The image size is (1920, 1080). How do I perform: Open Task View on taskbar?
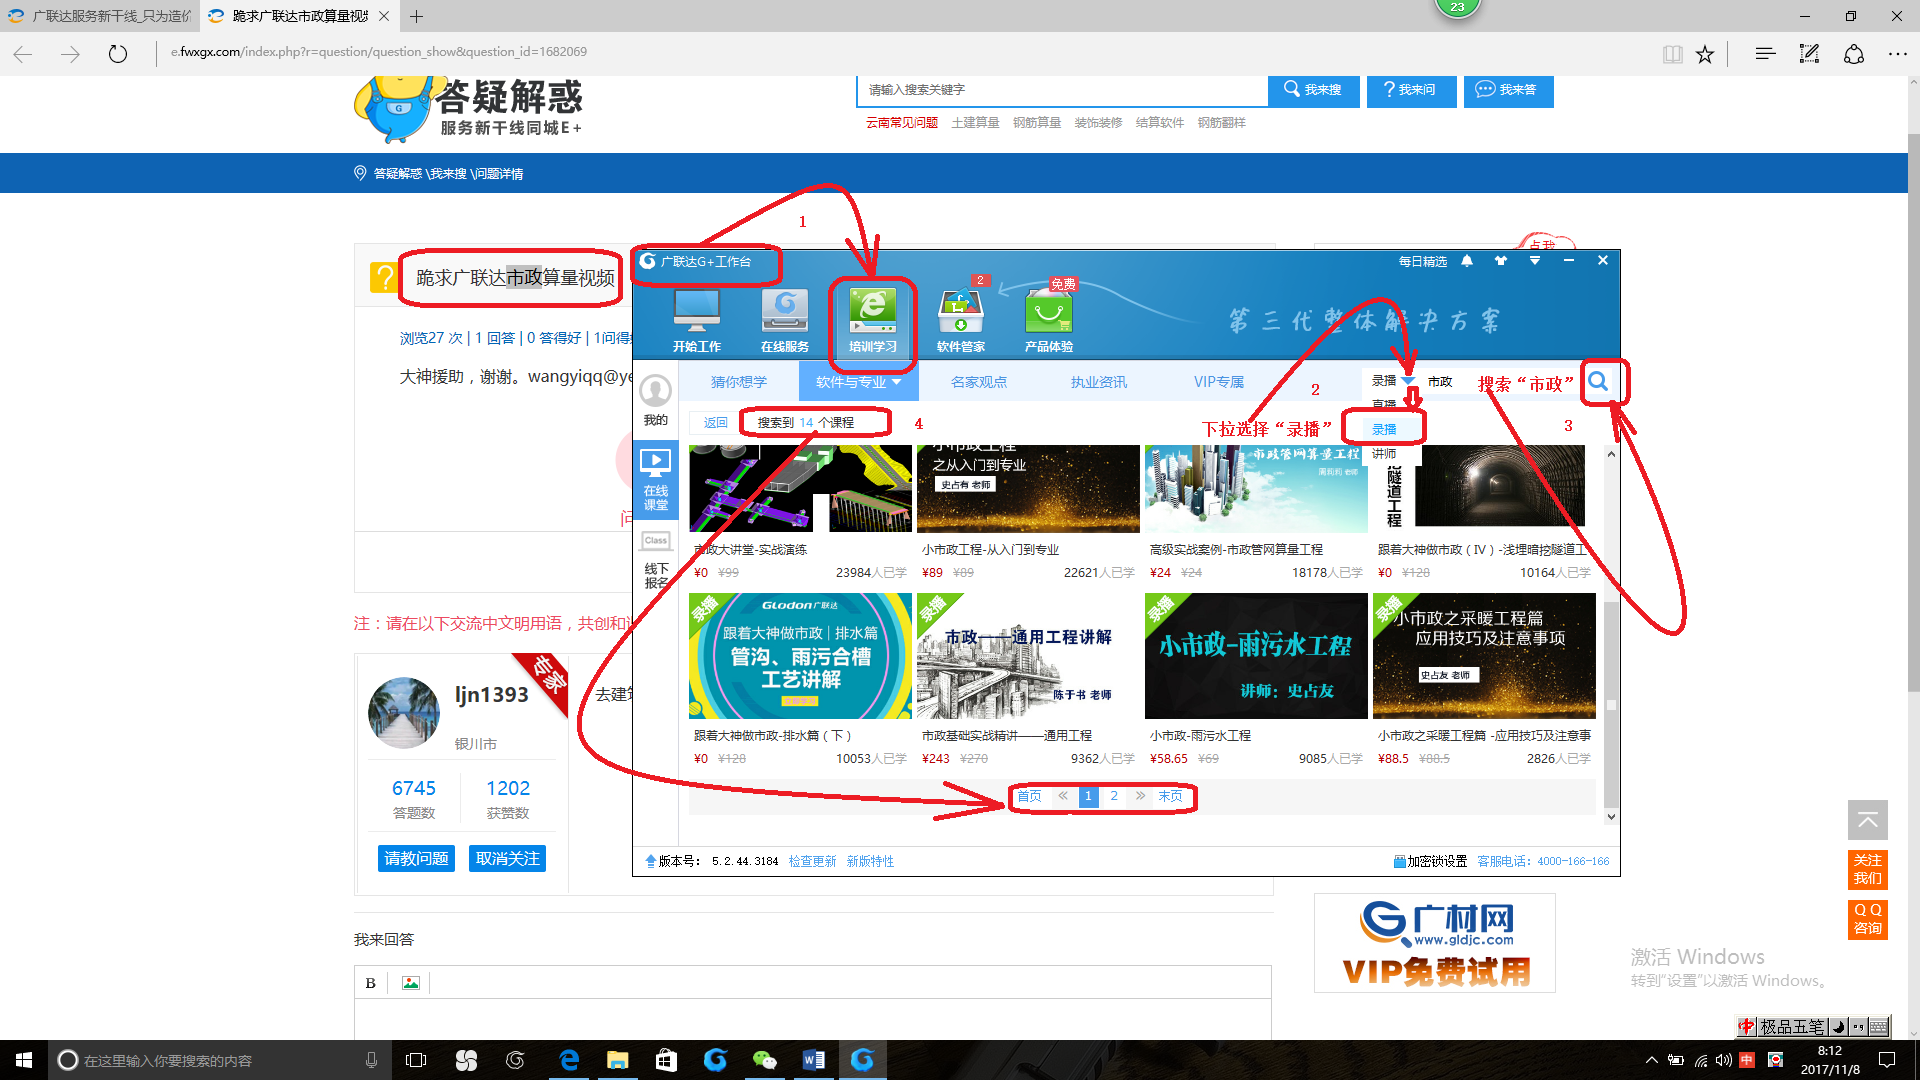(x=416, y=1060)
